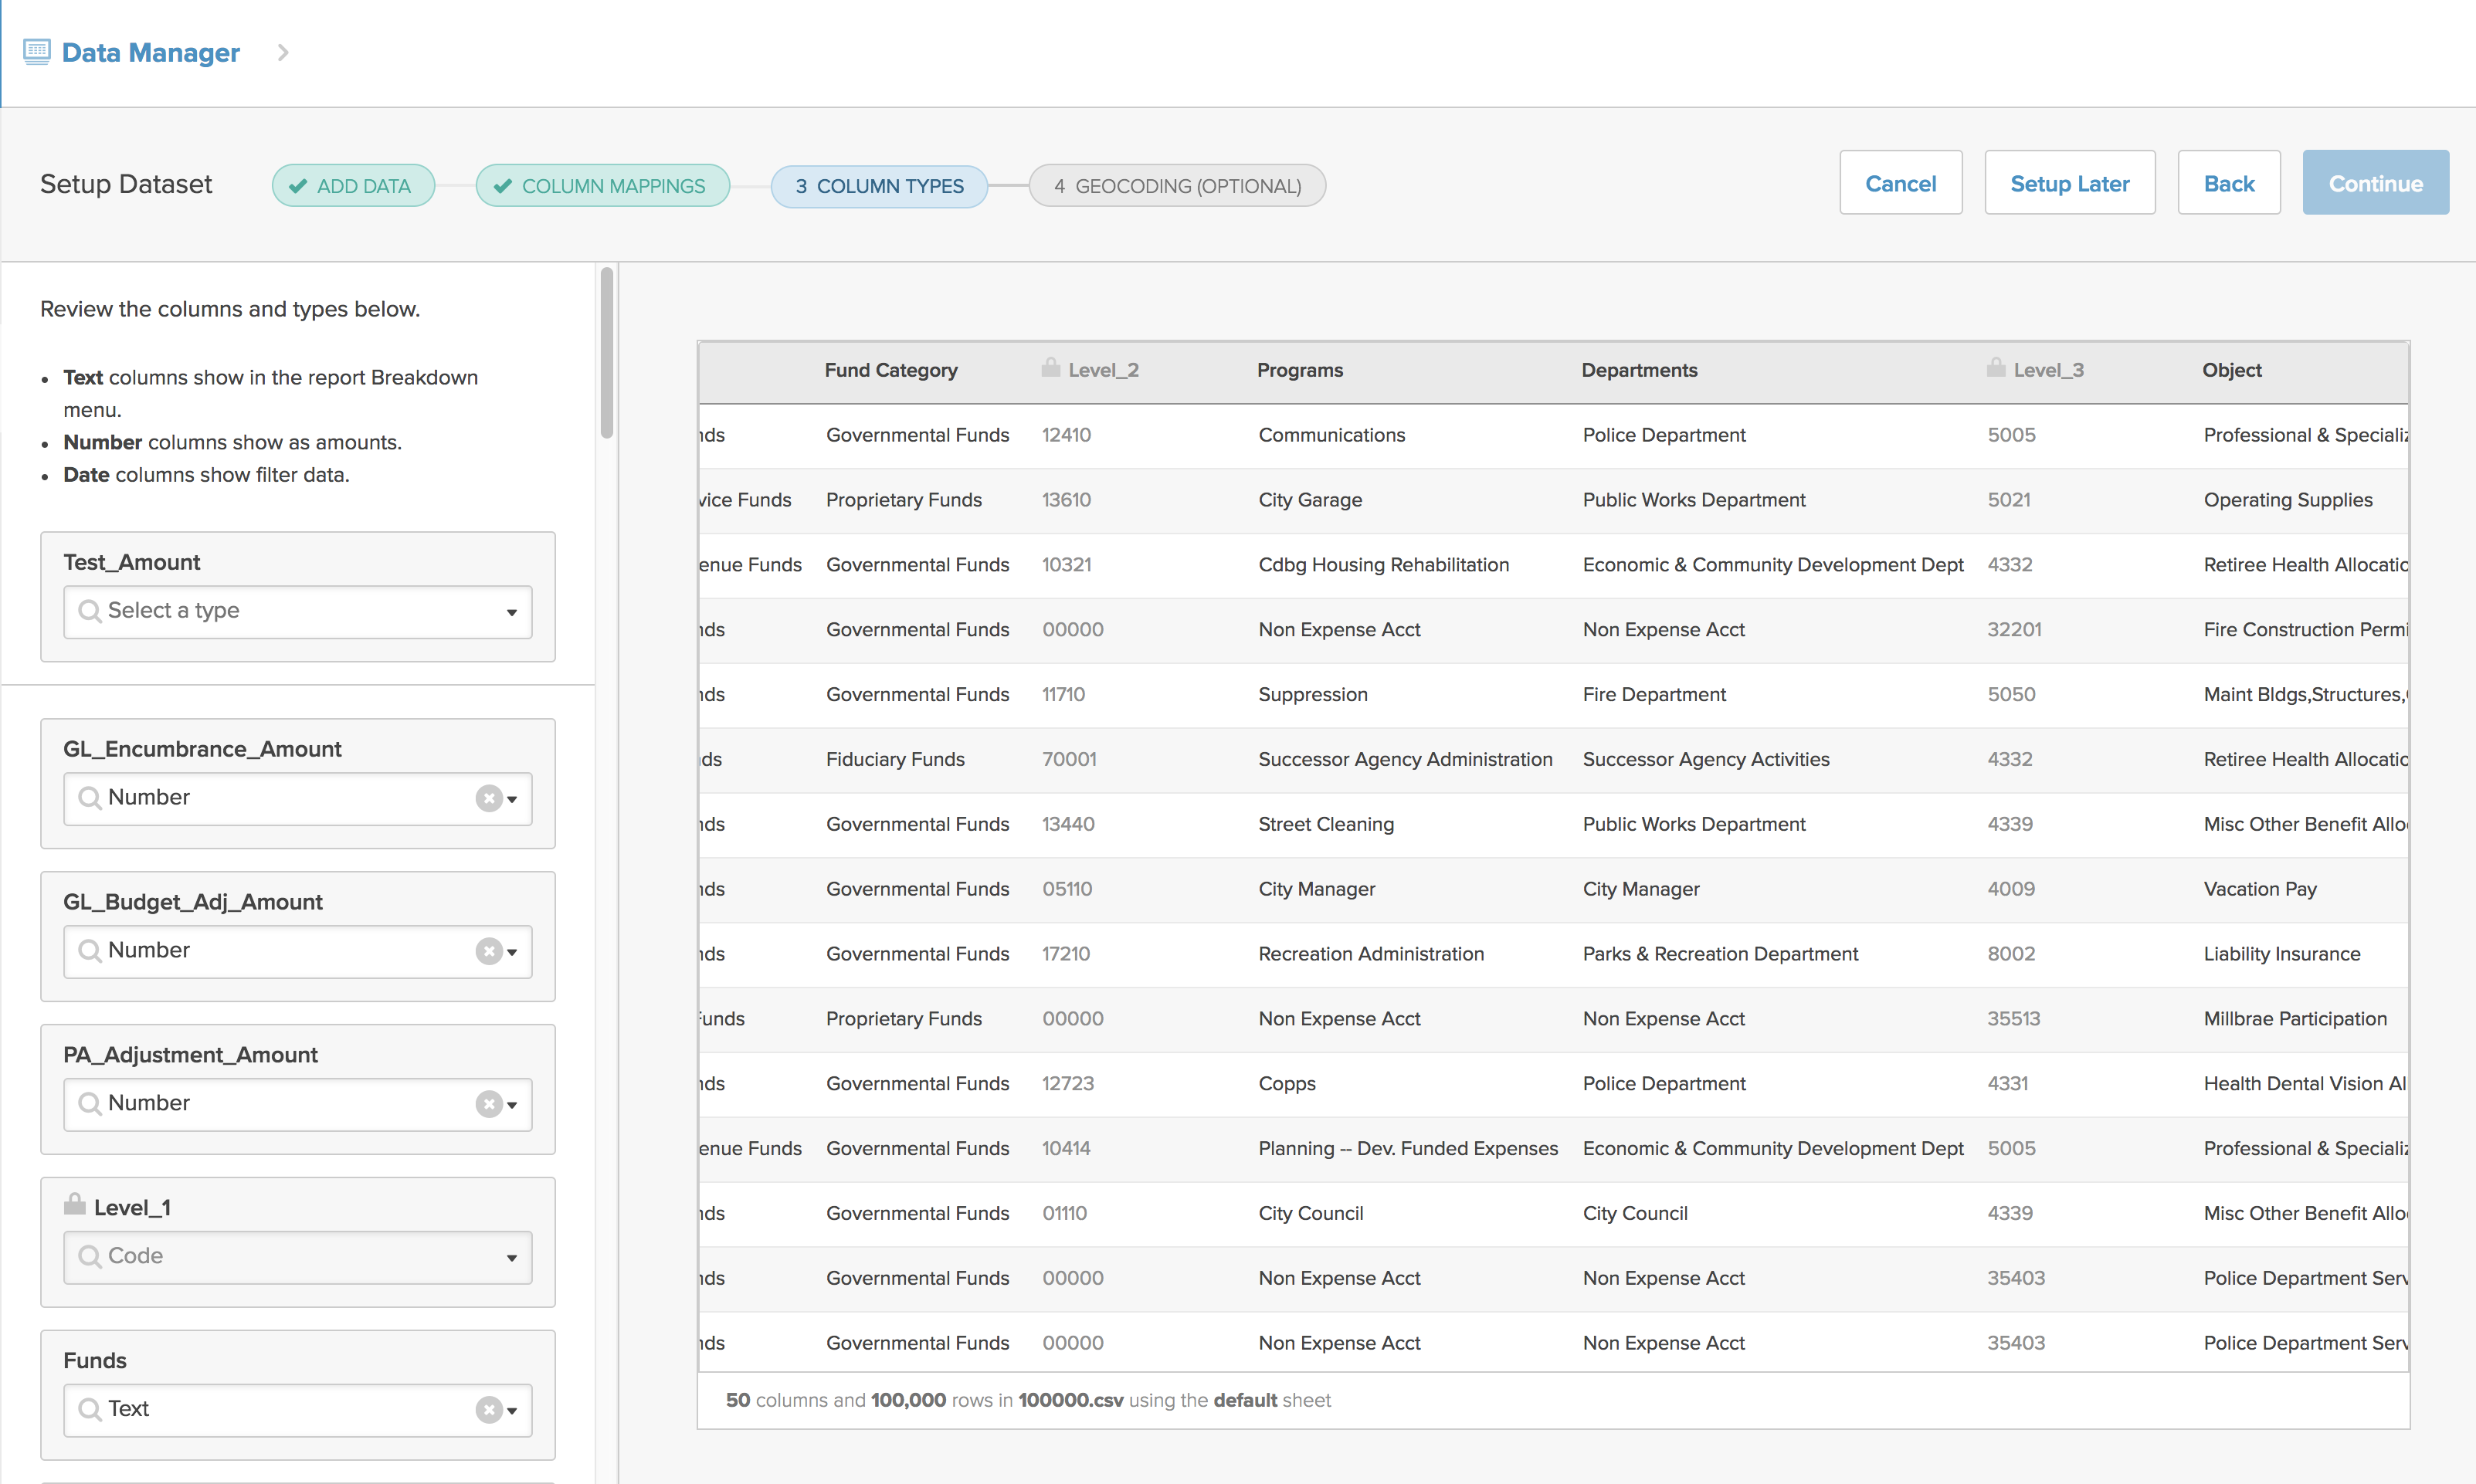The height and width of the screenshot is (1484, 2476).
Task: Click the 'Recreation Administration' cell
Action: (x=1371, y=954)
